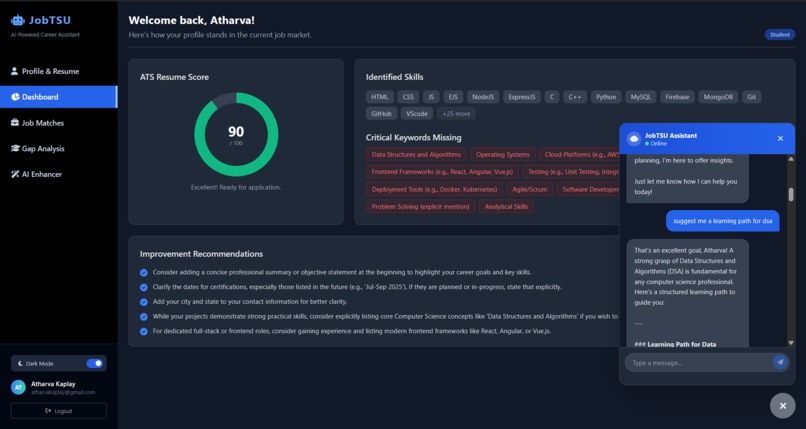Click the Atharva Kaplay user name

click(x=53, y=384)
